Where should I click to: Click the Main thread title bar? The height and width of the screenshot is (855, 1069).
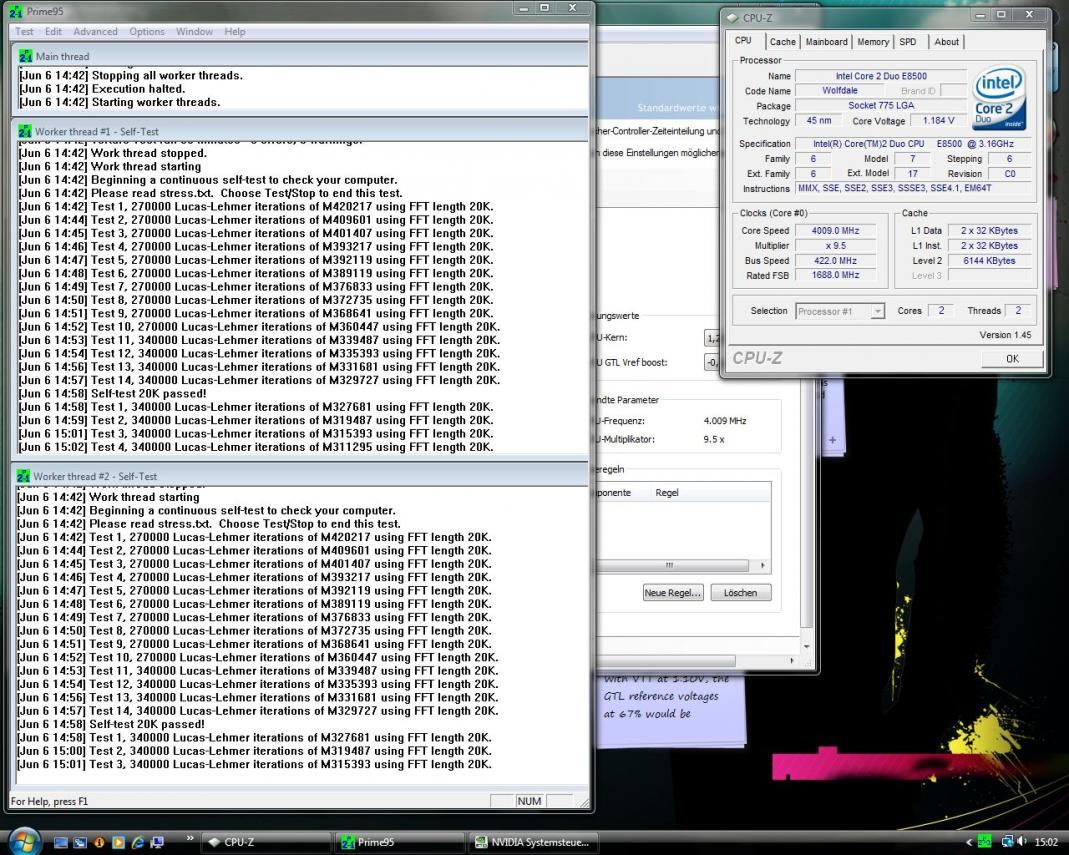(300, 57)
